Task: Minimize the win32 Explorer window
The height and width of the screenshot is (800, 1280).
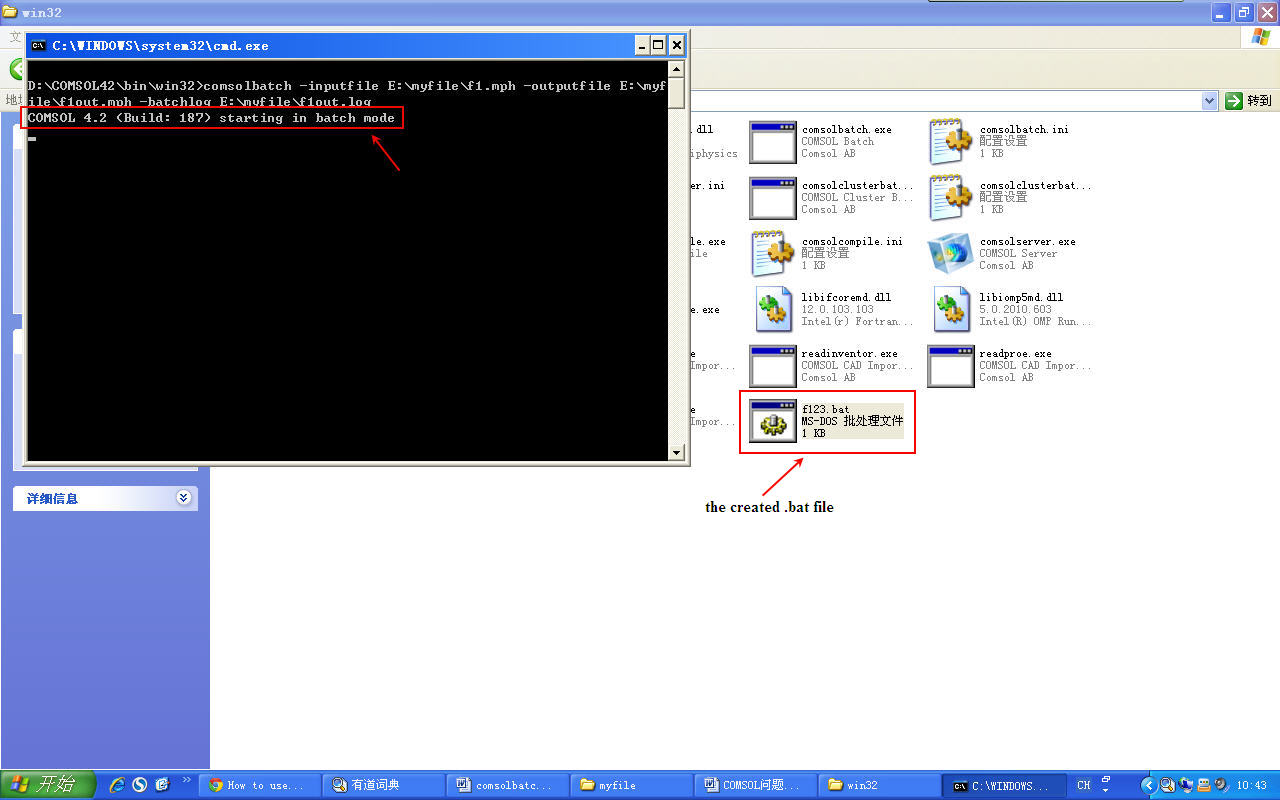Action: (x=1222, y=12)
